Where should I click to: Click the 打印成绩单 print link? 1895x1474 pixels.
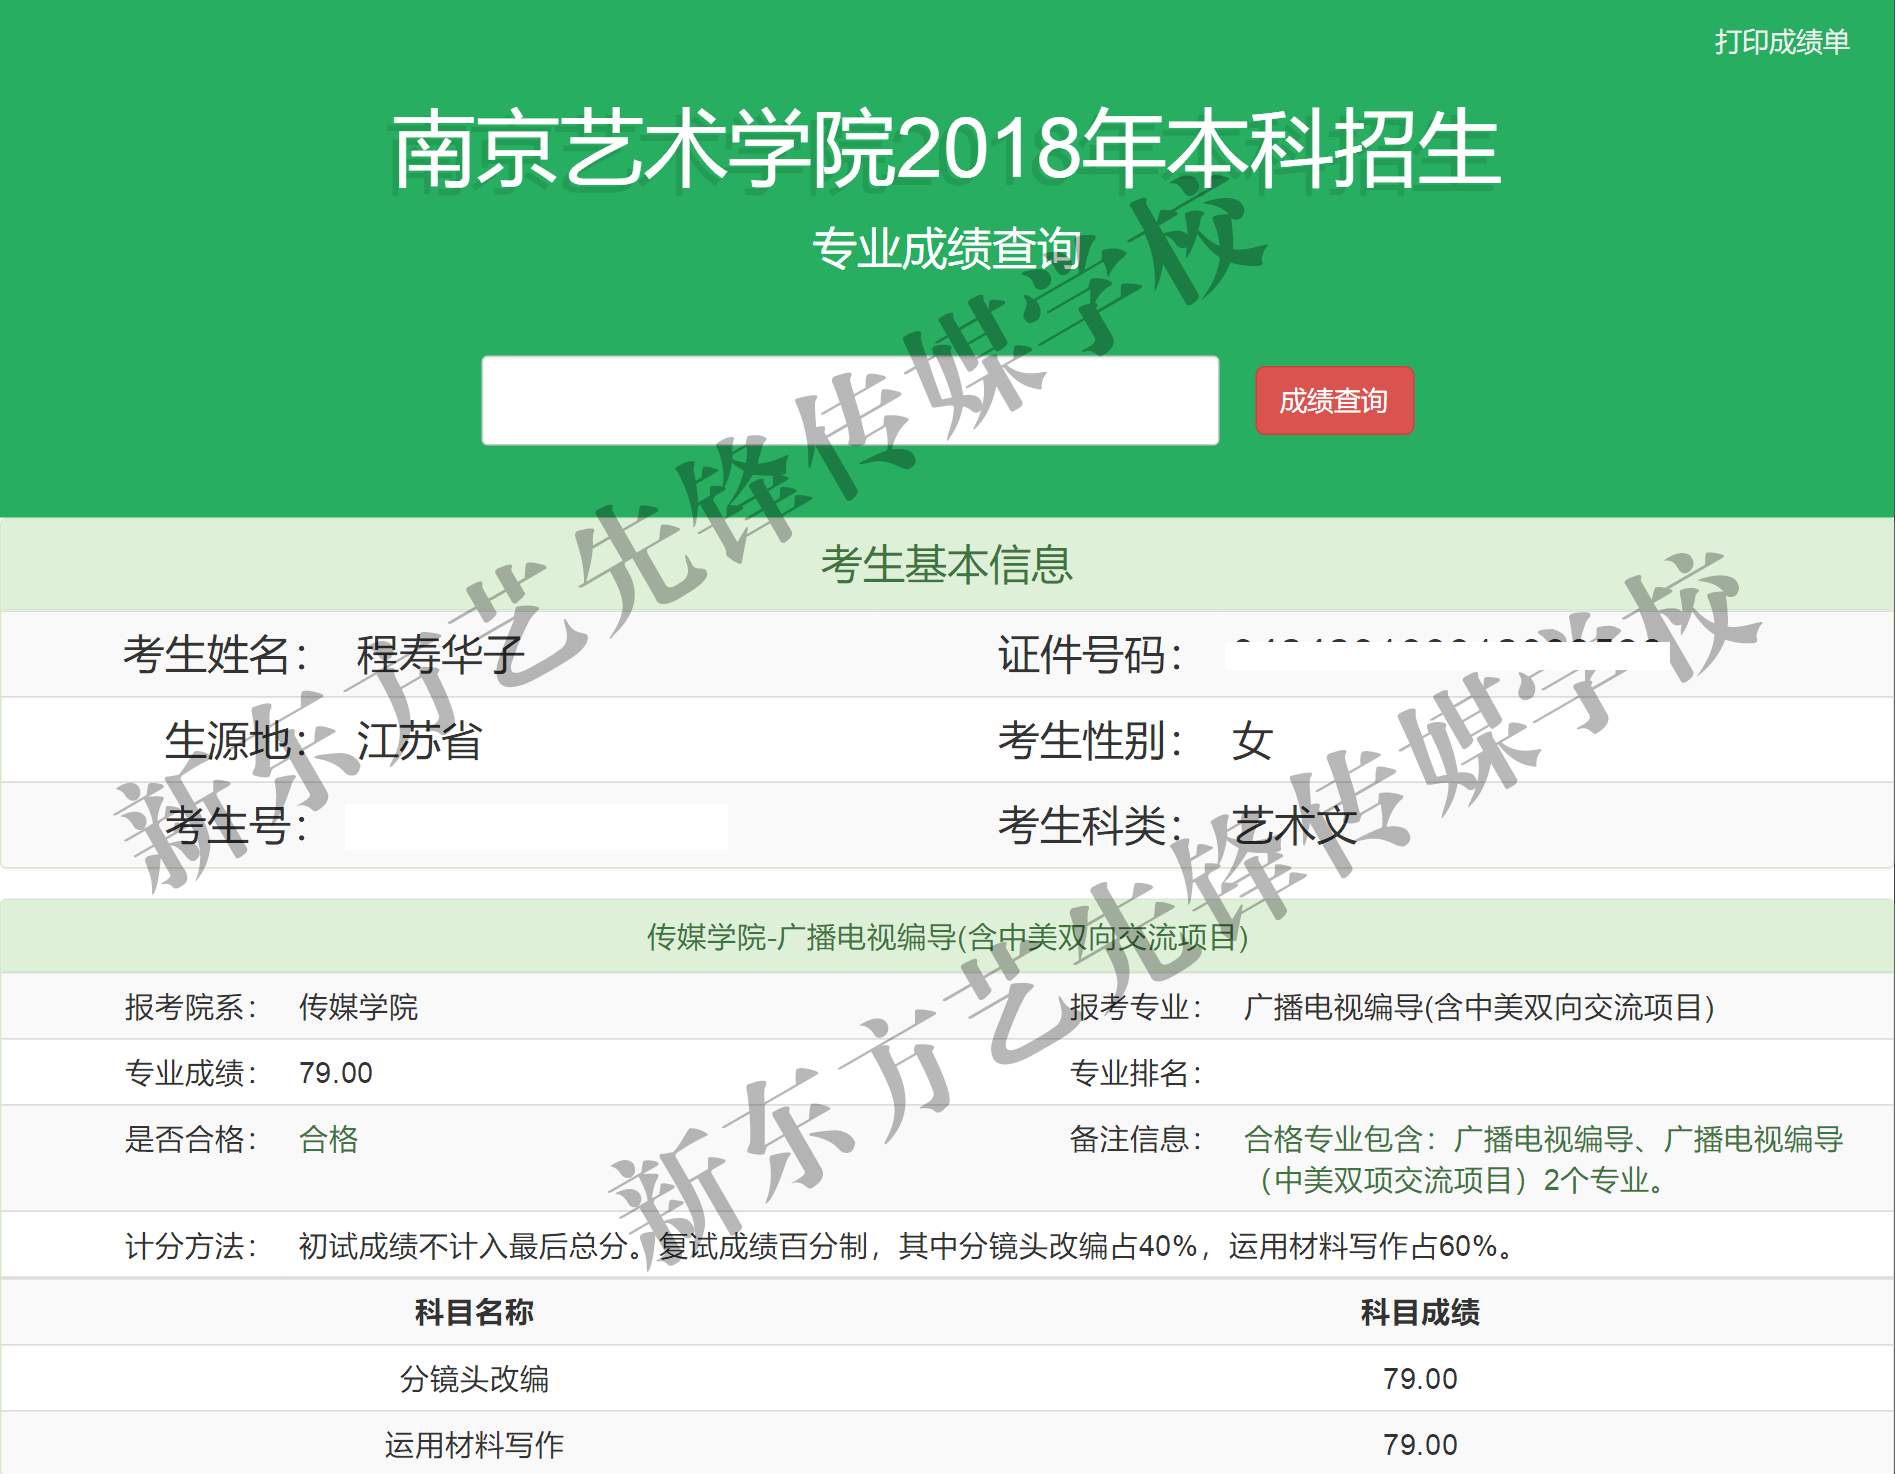click(x=1782, y=42)
